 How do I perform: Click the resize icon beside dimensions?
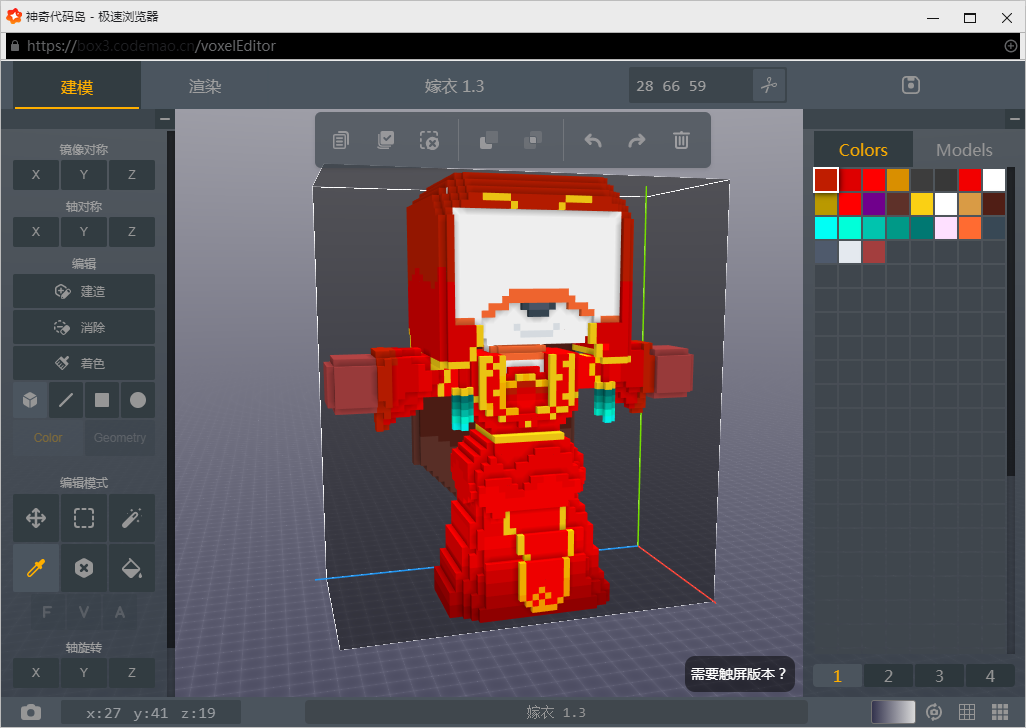tap(769, 86)
